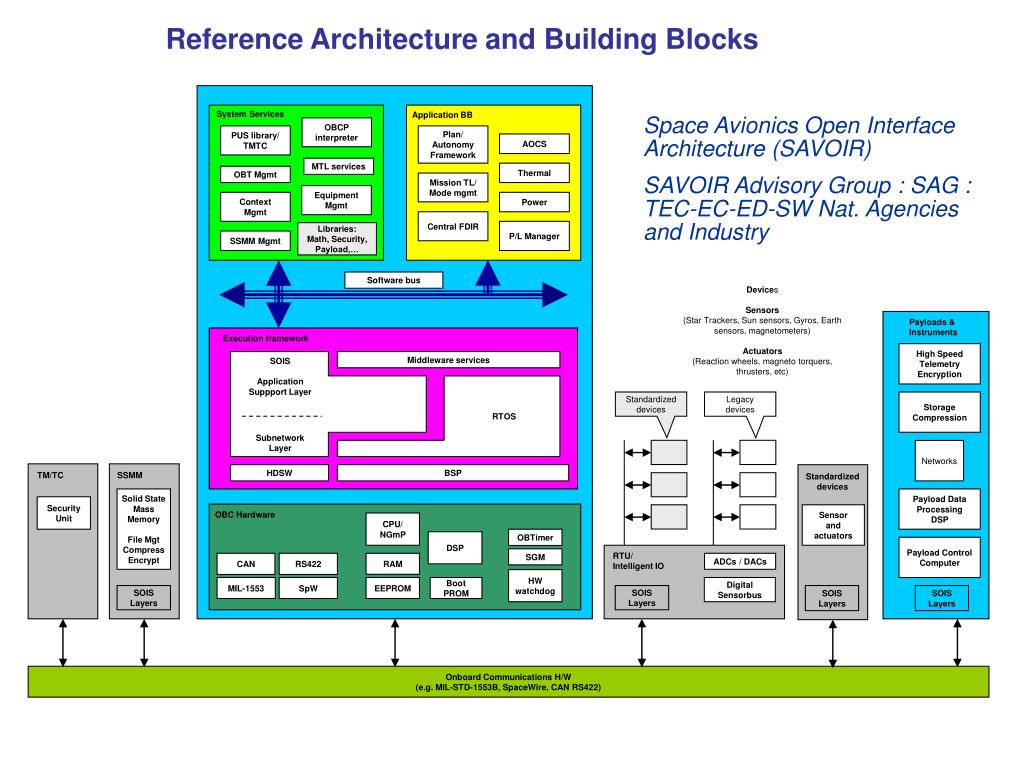Click SOIS Layers box under SSMM

(144, 598)
